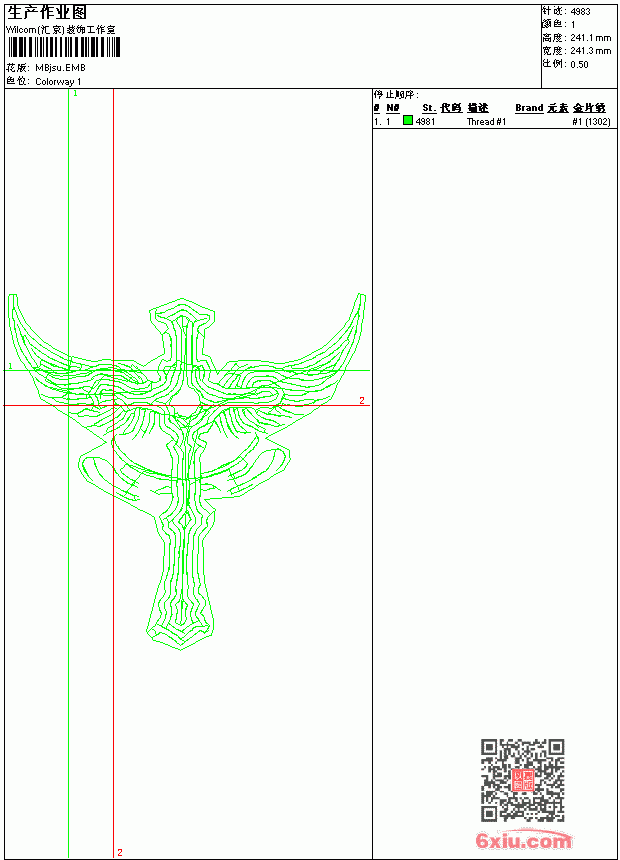
Task: Select the Thread #1 row entry
Action: point(486,122)
